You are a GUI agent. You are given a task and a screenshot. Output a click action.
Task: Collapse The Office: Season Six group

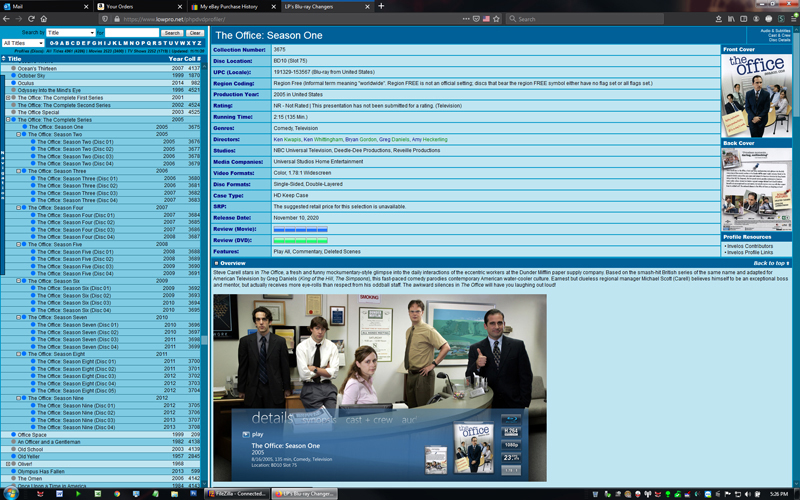tap(18, 281)
